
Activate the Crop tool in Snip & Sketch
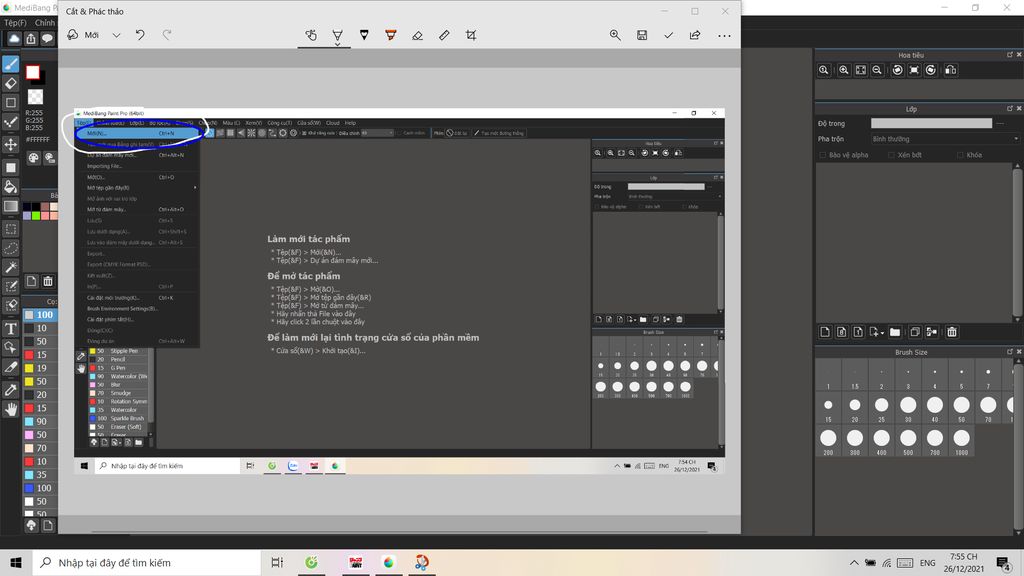(471, 35)
